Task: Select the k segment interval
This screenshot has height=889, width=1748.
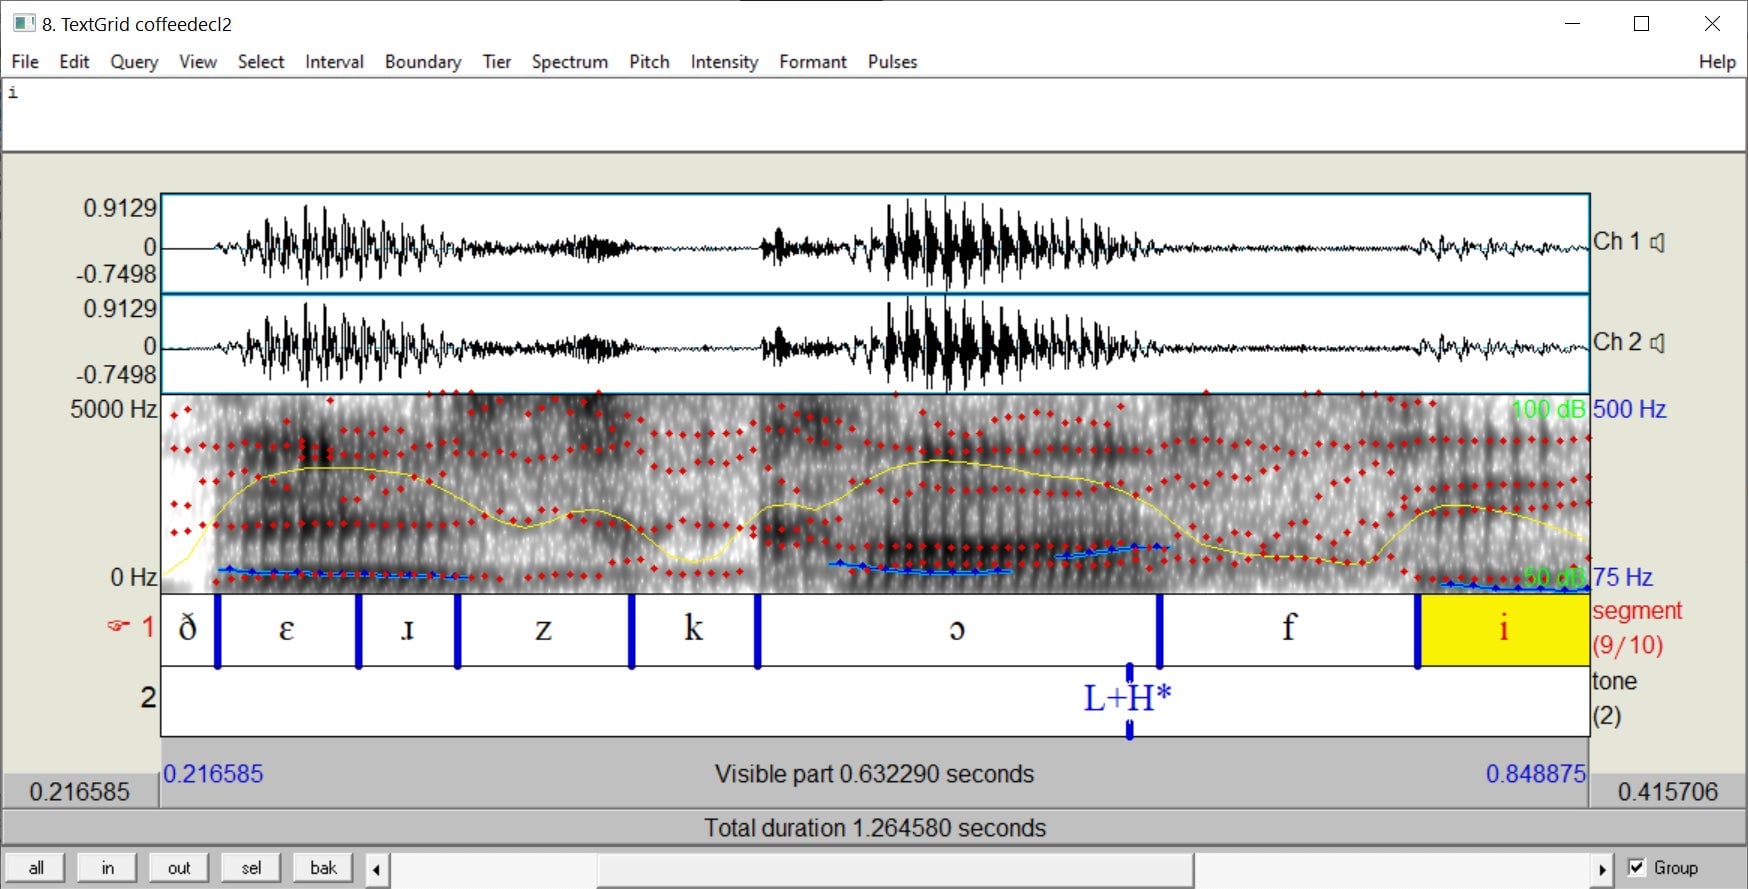Action: pos(694,630)
